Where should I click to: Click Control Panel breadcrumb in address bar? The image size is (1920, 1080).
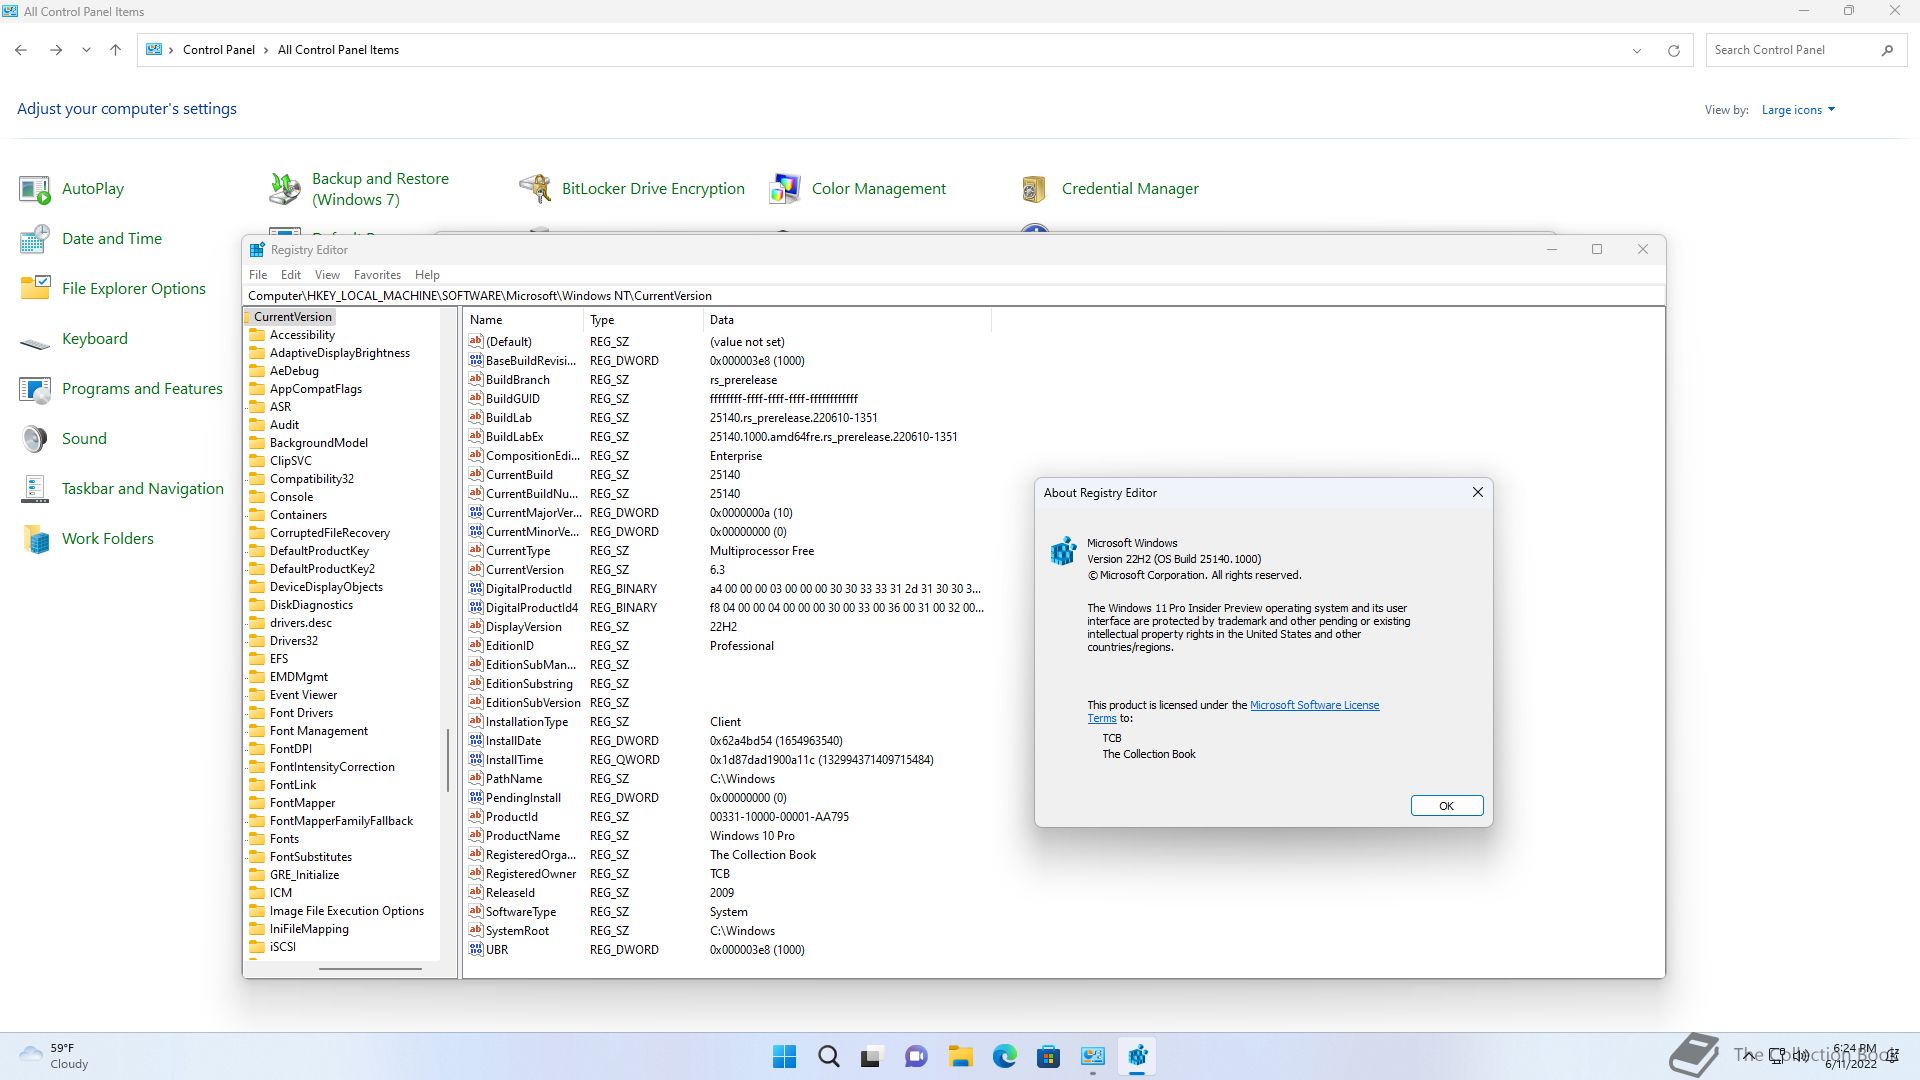(x=219, y=50)
